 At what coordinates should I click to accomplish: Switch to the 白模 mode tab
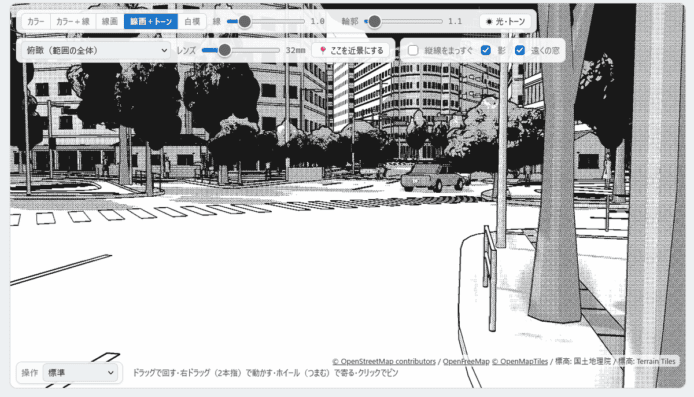192,21
